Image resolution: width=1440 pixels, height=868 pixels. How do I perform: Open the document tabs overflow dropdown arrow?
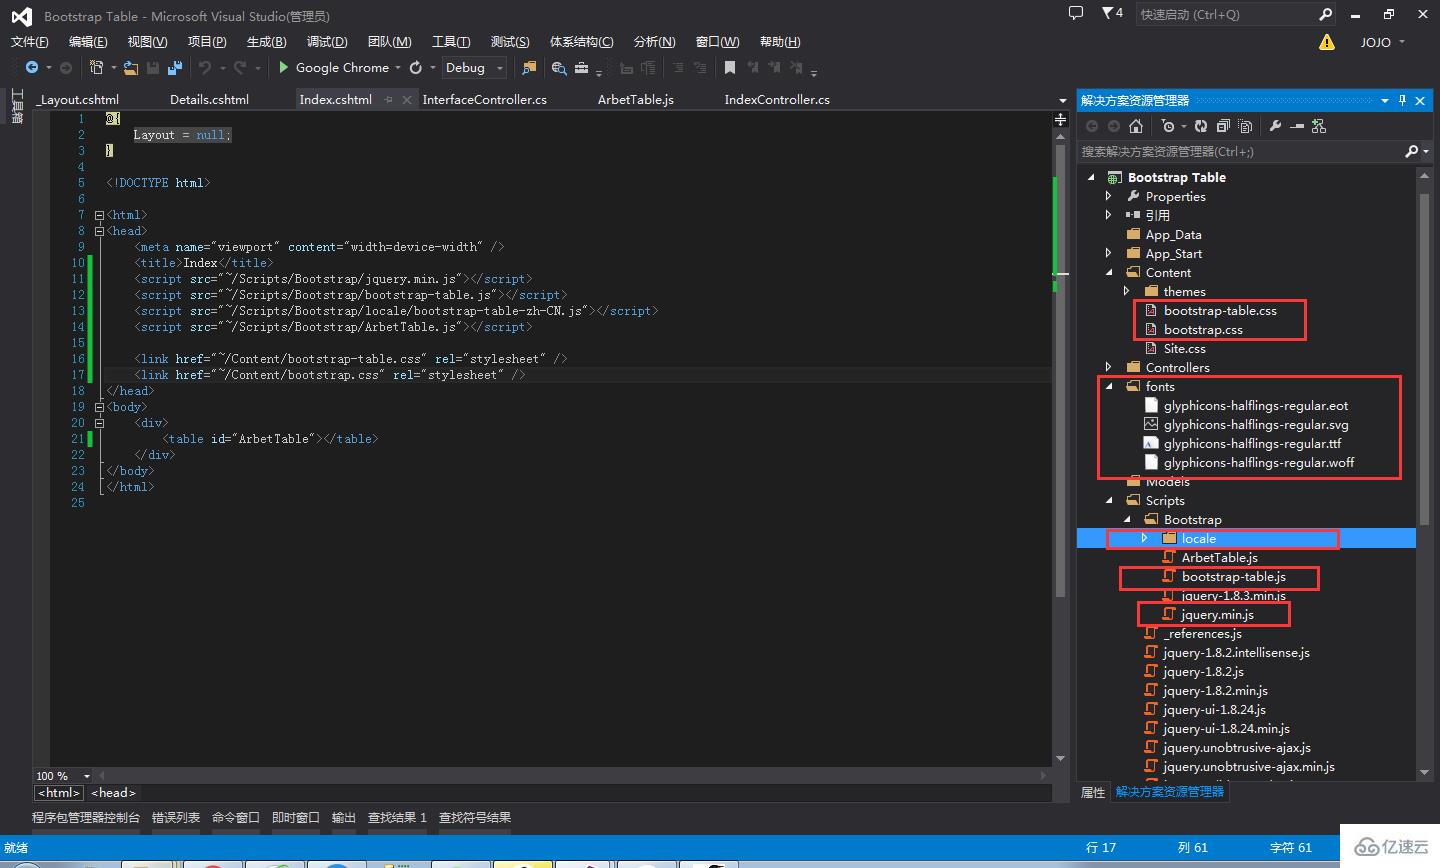pyautogui.click(x=1062, y=100)
